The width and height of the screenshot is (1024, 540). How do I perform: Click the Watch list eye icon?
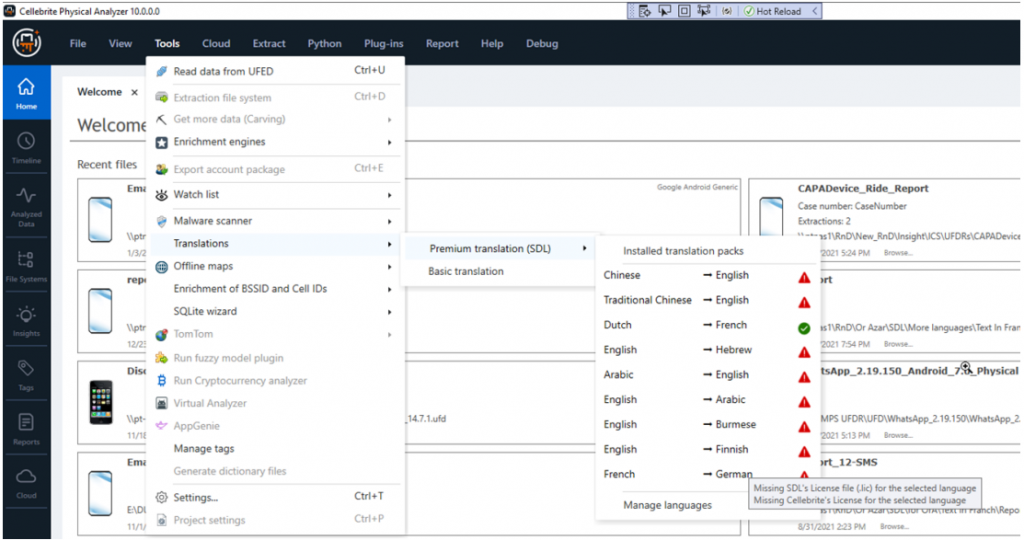pyautogui.click(x=161, y=195)
